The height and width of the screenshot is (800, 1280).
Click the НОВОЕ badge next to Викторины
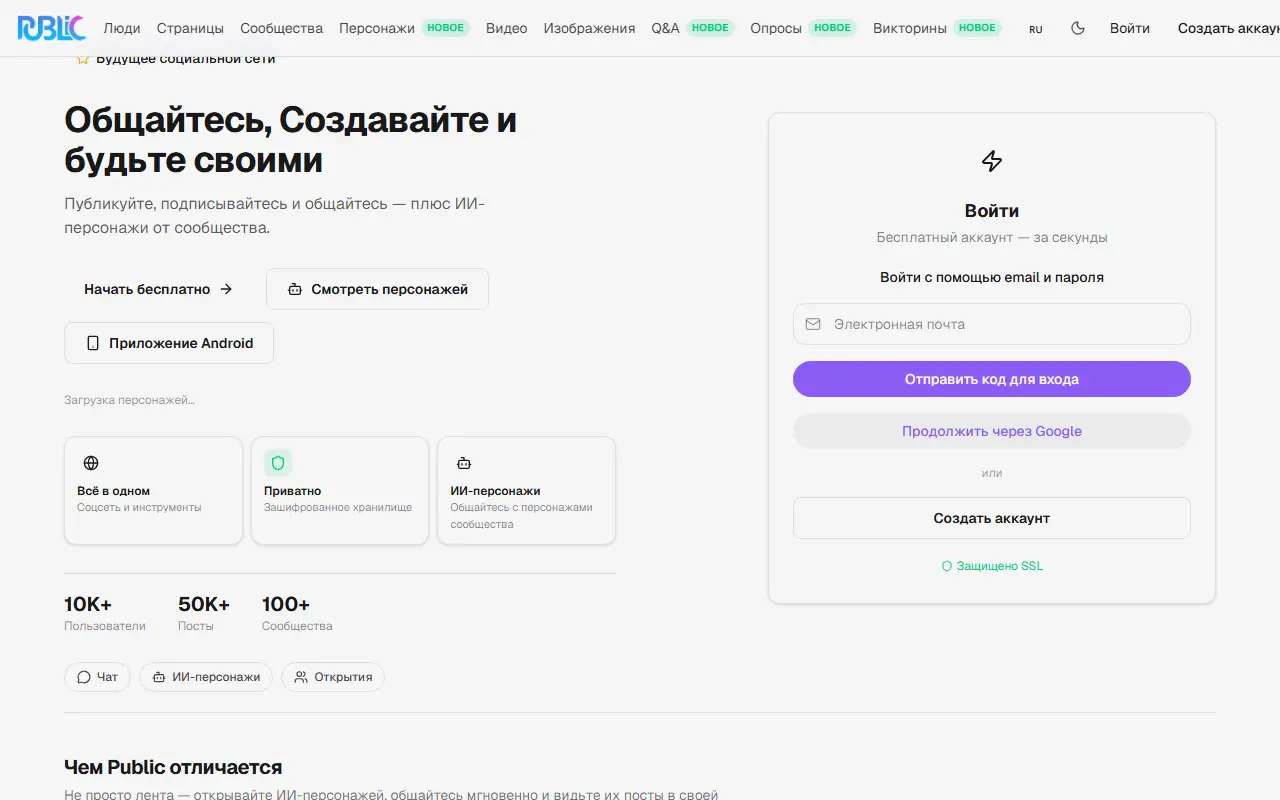click(x=978, y=28)
